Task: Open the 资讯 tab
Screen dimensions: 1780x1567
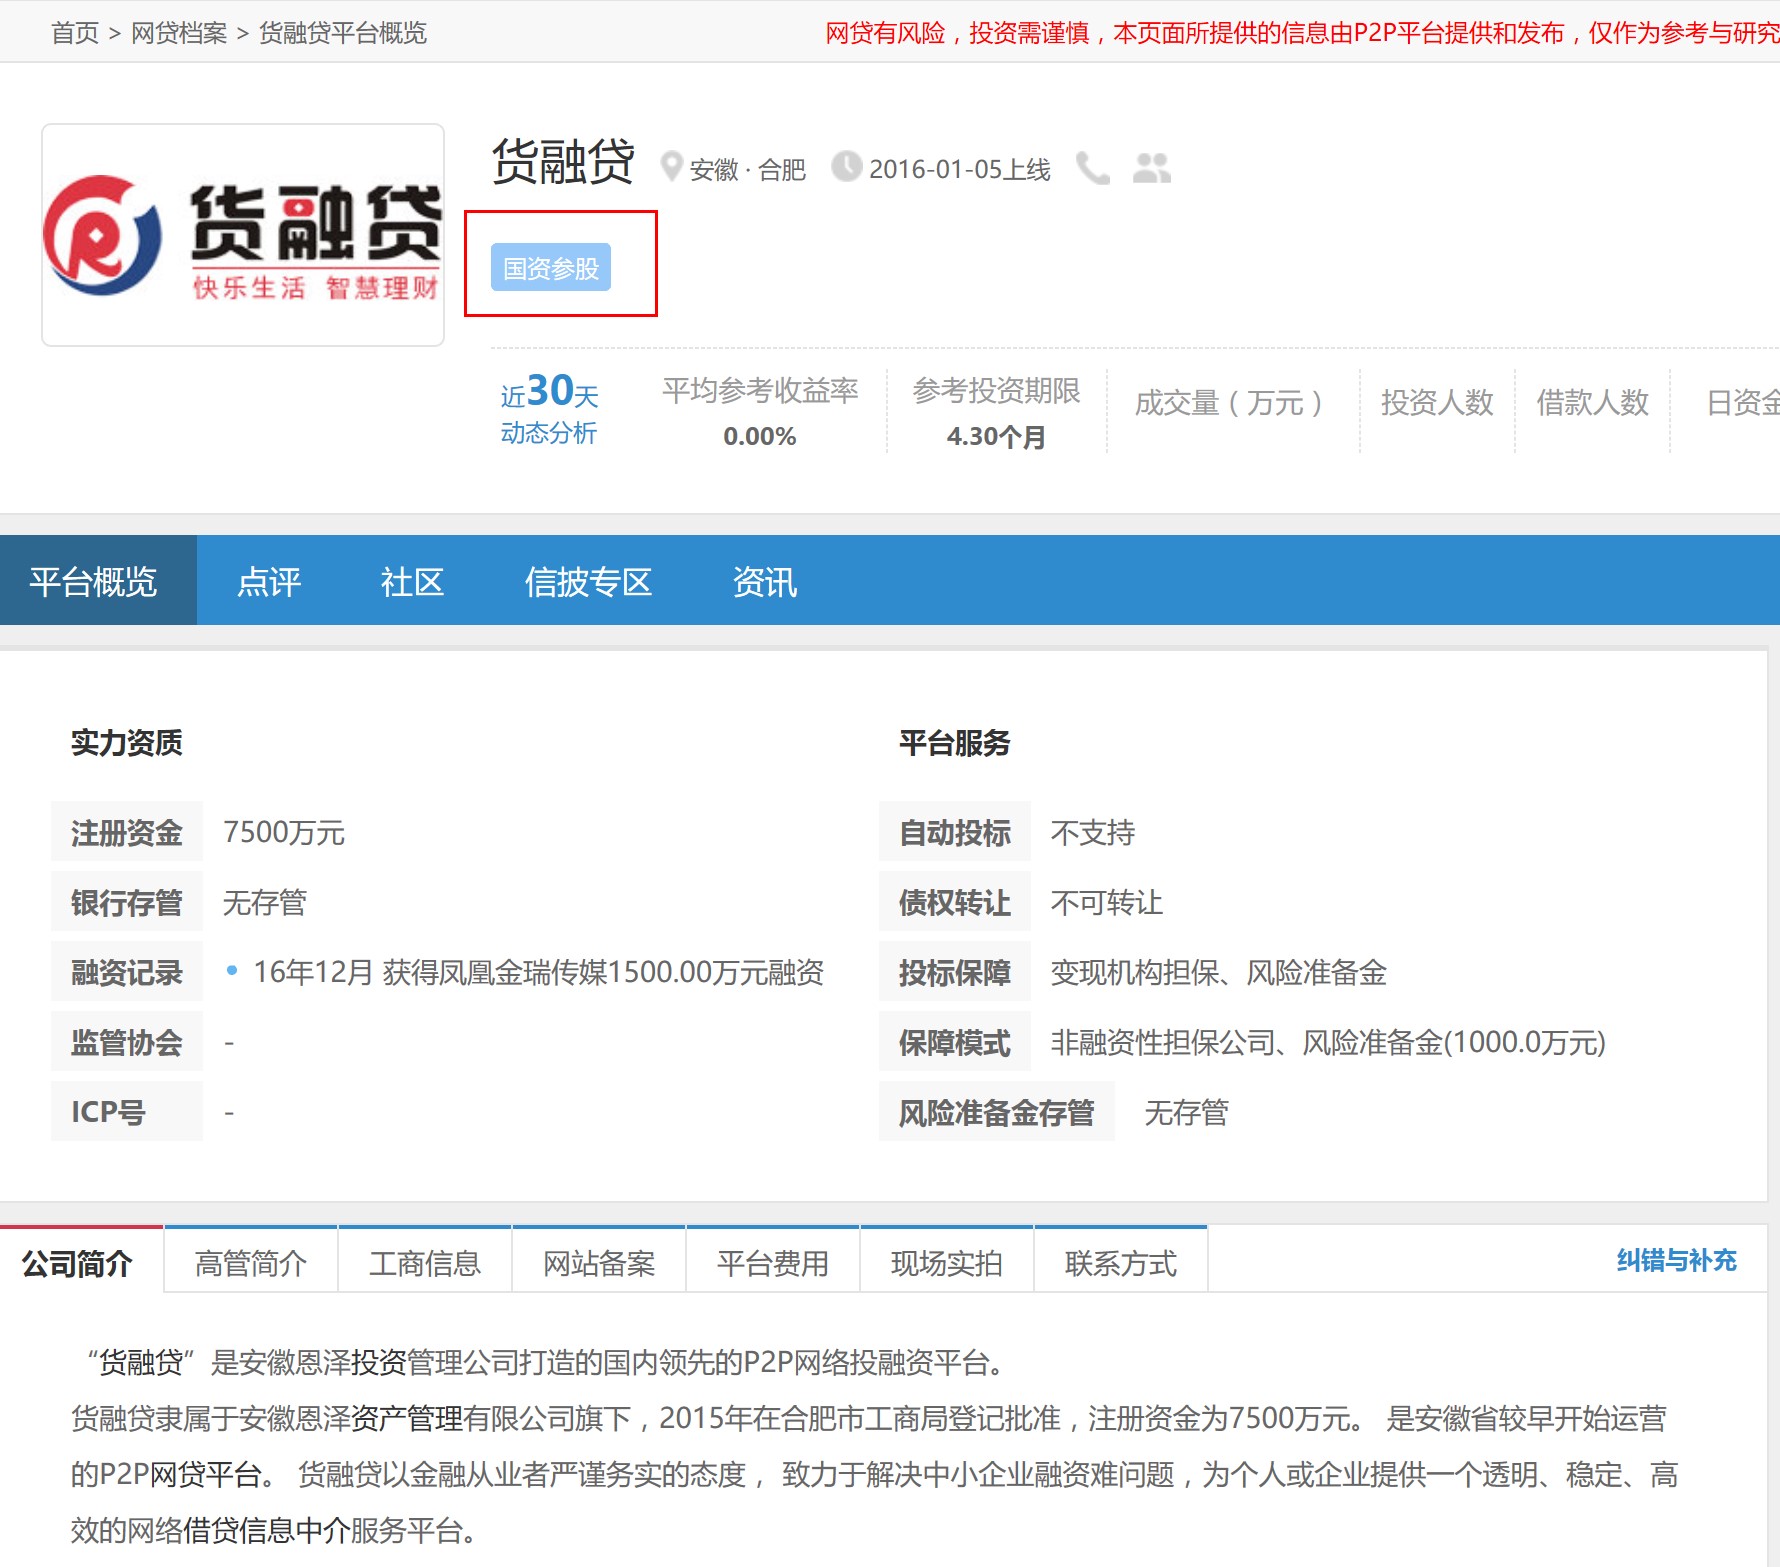Action: coord(765,581)
